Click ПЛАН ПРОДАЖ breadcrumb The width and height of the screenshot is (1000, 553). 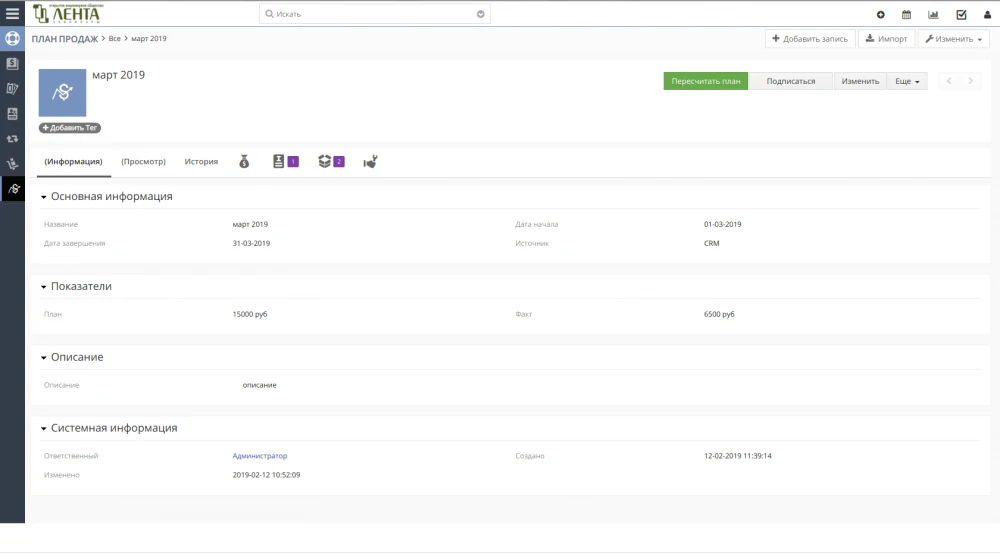(x=64, y=39)
